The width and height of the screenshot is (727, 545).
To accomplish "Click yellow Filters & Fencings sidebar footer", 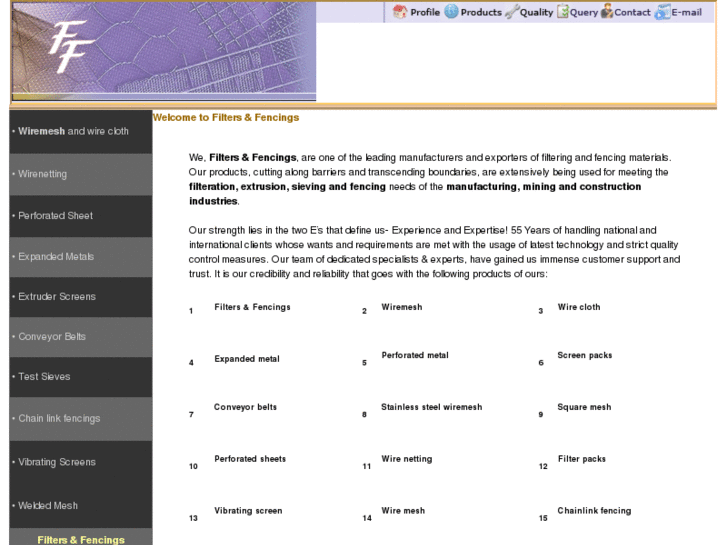I will click(x=81, y=539).
